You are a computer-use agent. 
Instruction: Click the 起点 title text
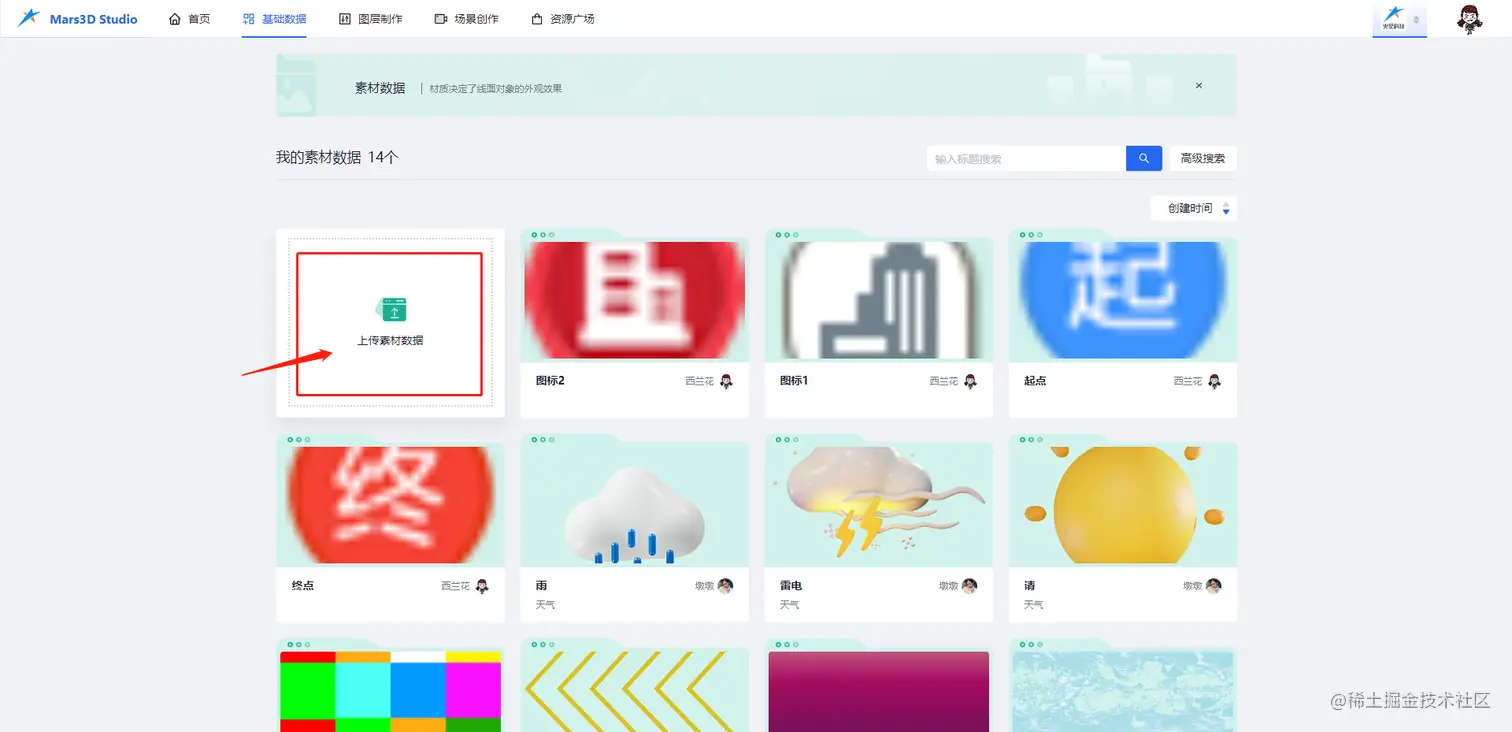tap(1035, 381)
